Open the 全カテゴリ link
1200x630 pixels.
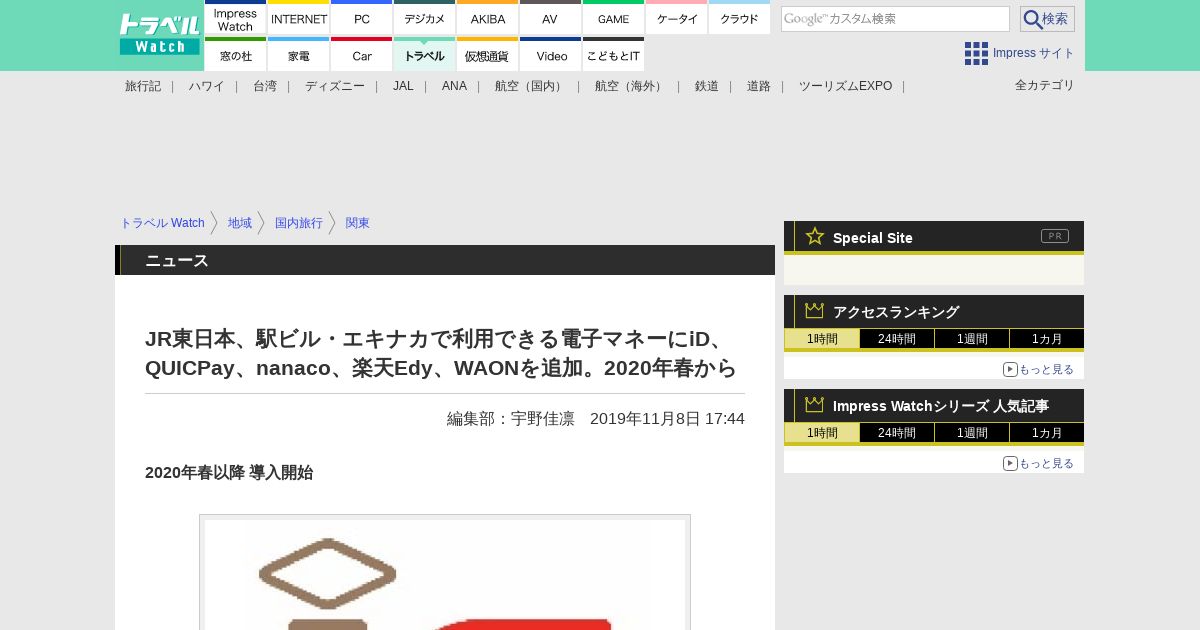(x=1045, y=85)
